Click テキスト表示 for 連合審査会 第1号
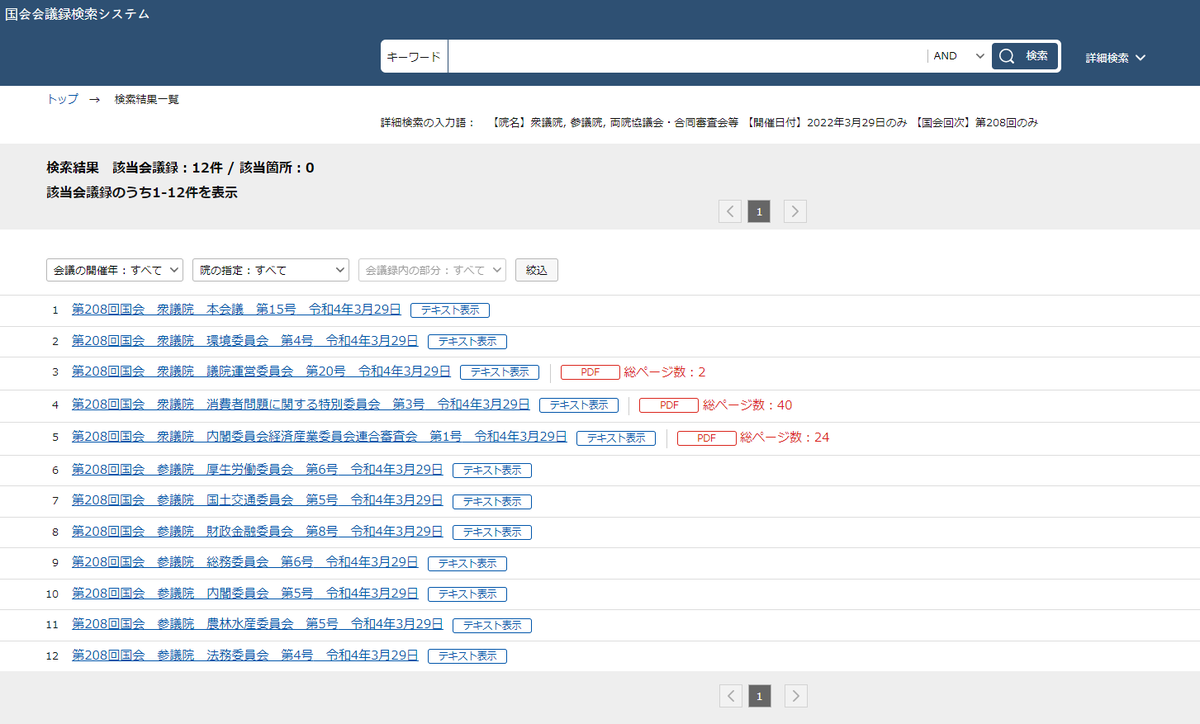 (616, 438)
